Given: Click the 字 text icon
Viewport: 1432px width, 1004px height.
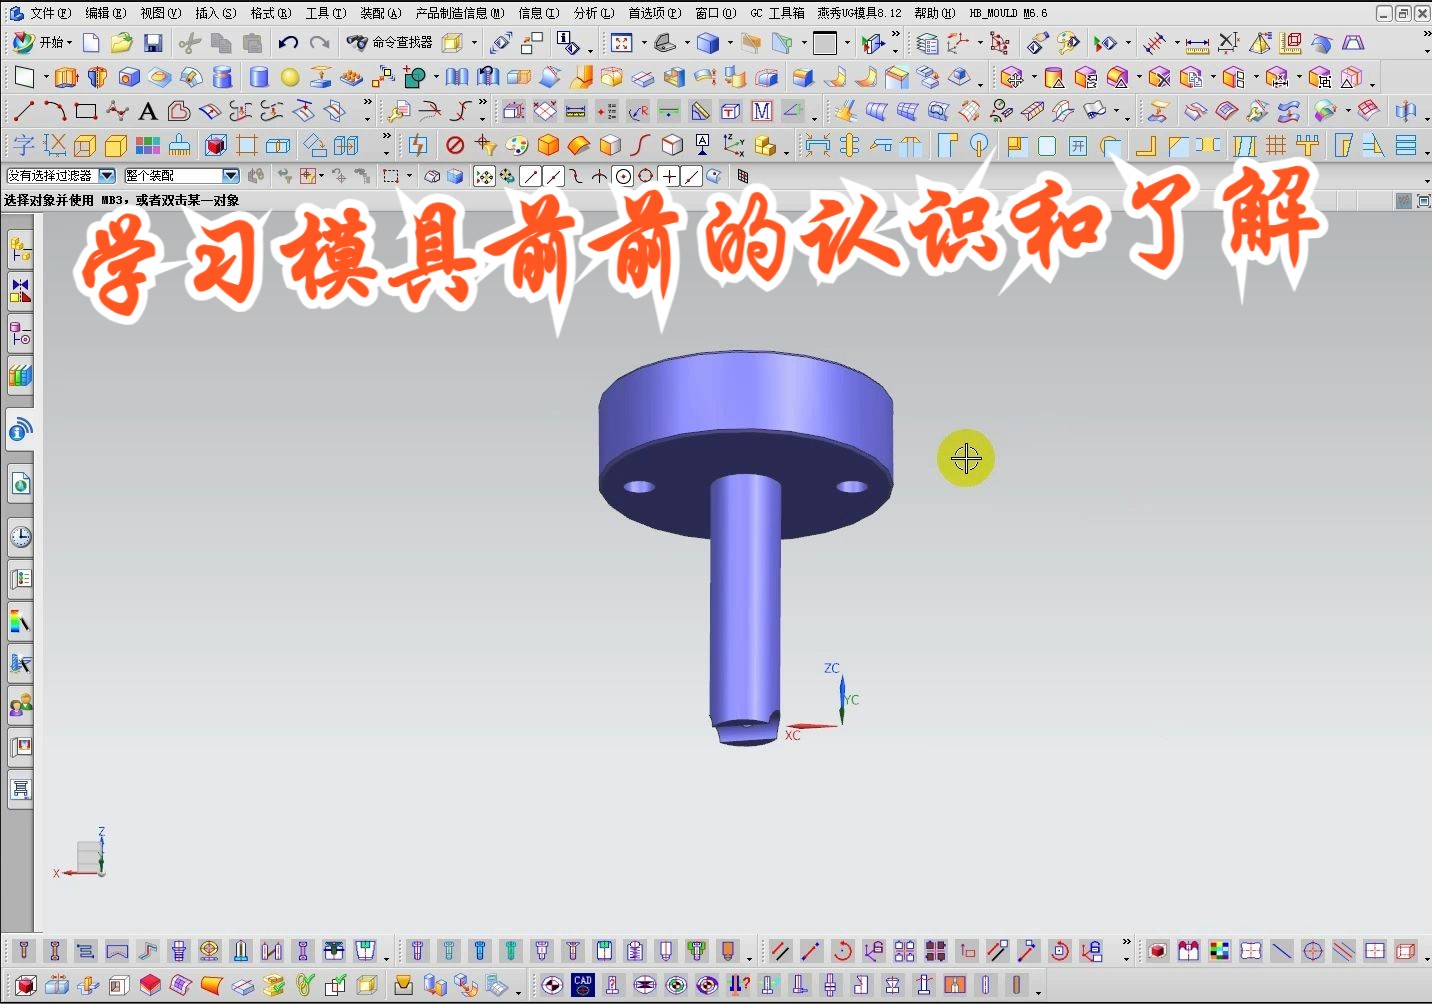Looking at the screenshot, I should tap(23, 145).
